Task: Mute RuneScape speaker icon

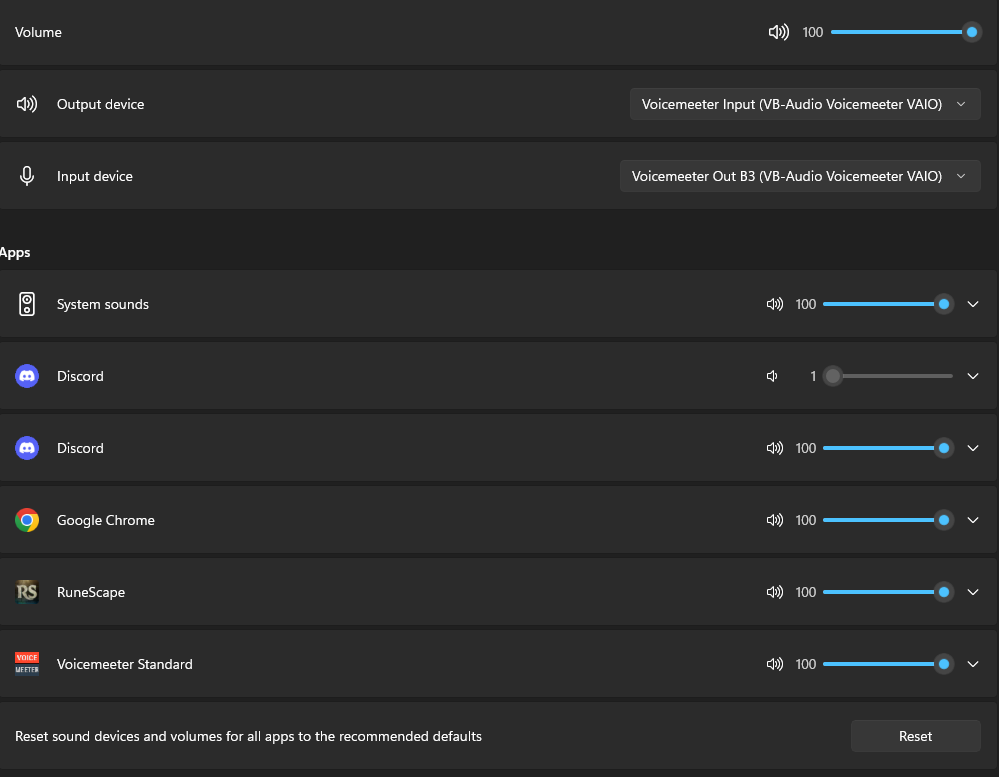Action: click(x=774, y=592)
